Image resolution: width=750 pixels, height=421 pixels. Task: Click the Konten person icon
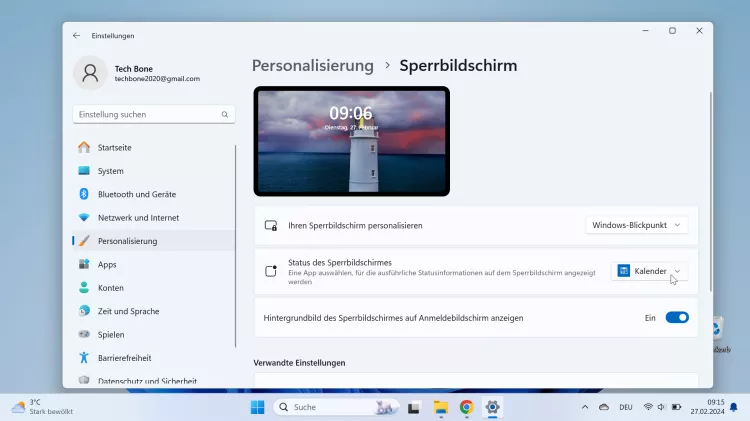(x=84, y=288)
